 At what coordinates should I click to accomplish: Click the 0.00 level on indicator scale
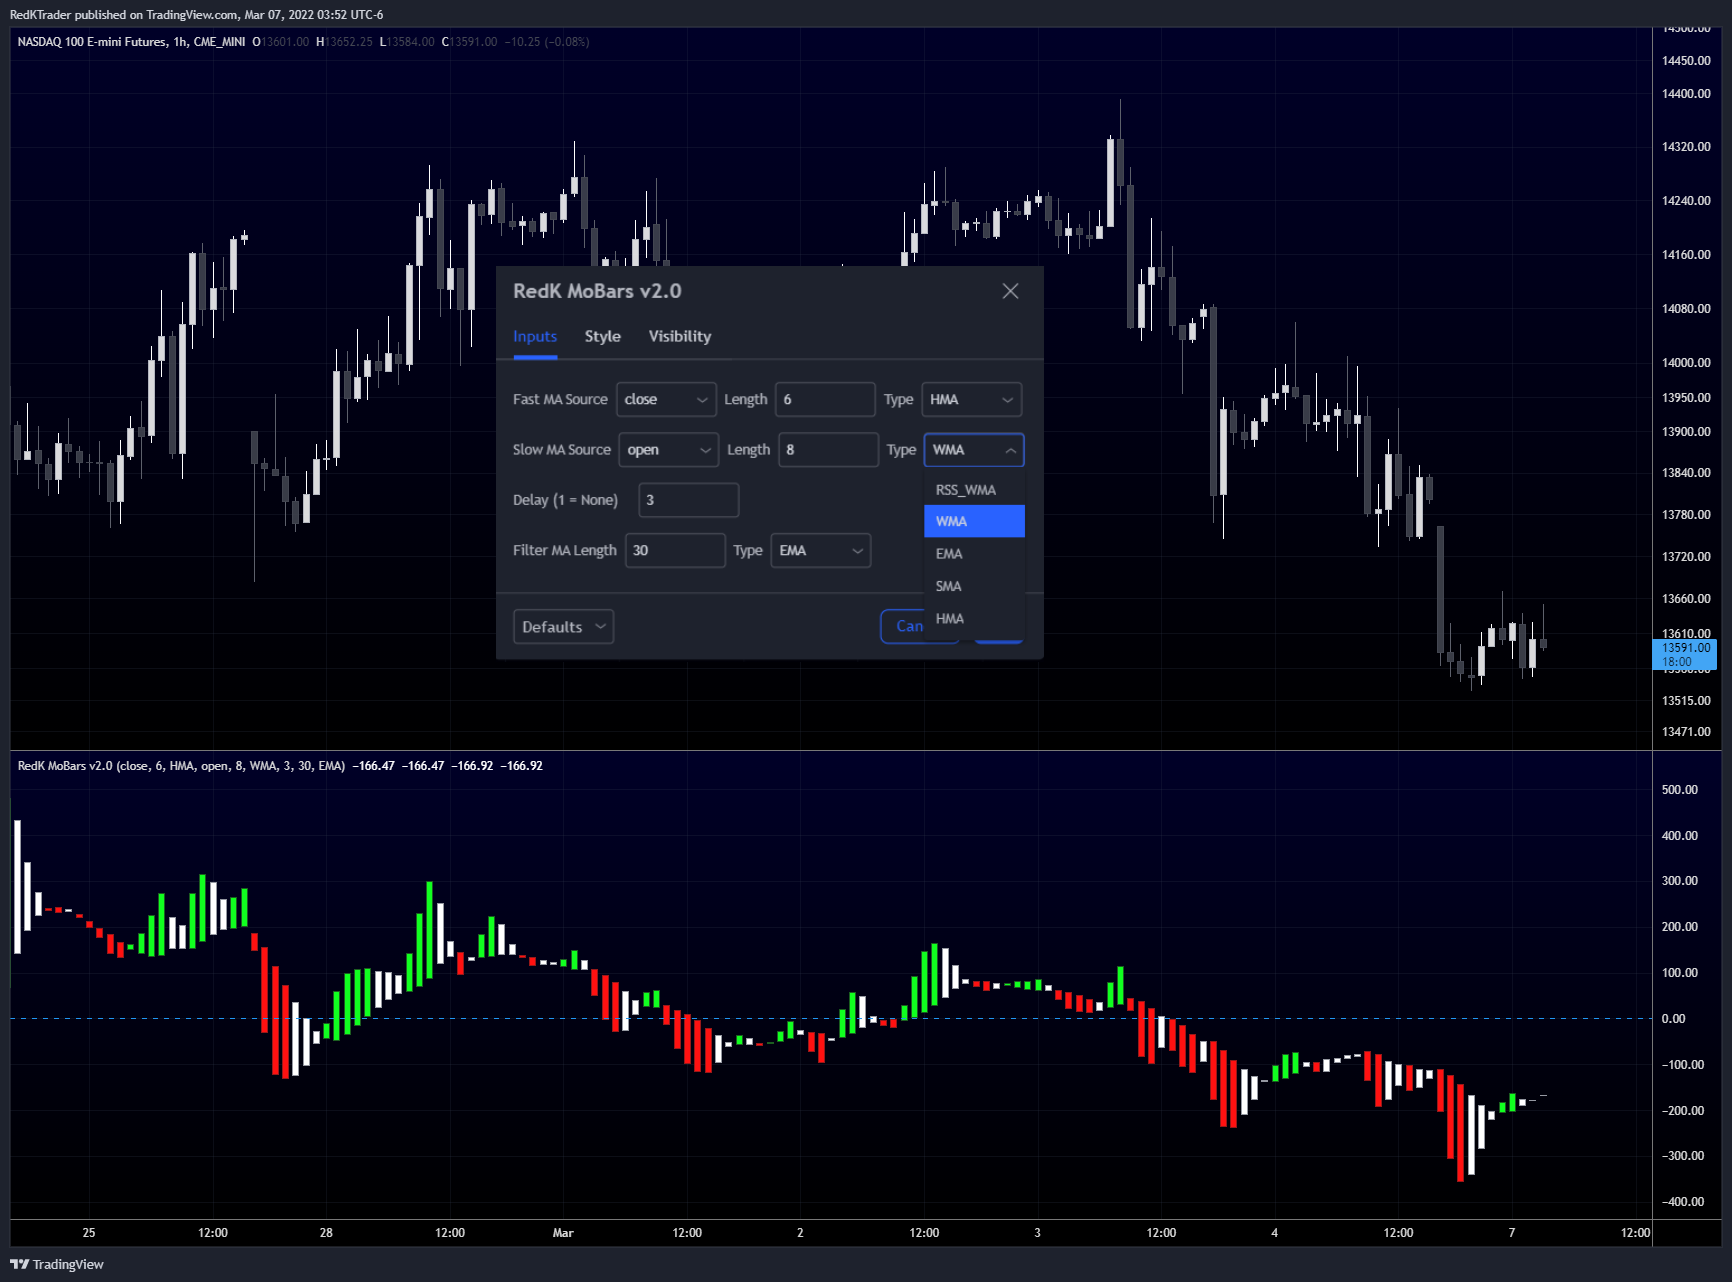point(1673,1019)
